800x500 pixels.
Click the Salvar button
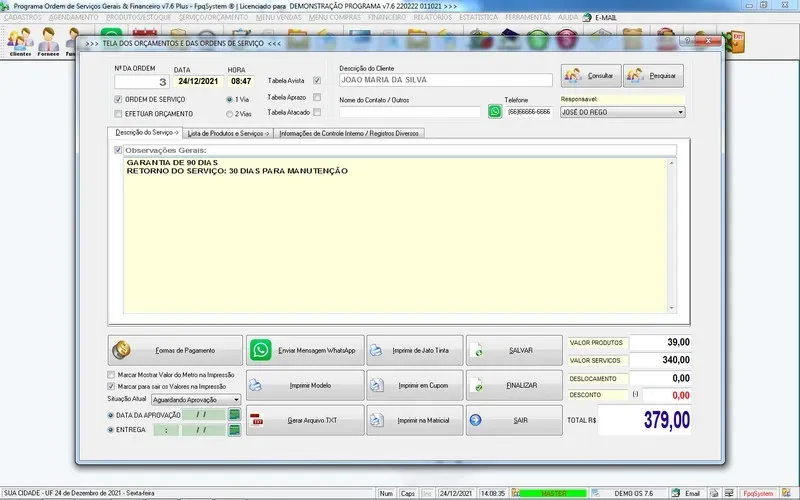tap(514, 351)
